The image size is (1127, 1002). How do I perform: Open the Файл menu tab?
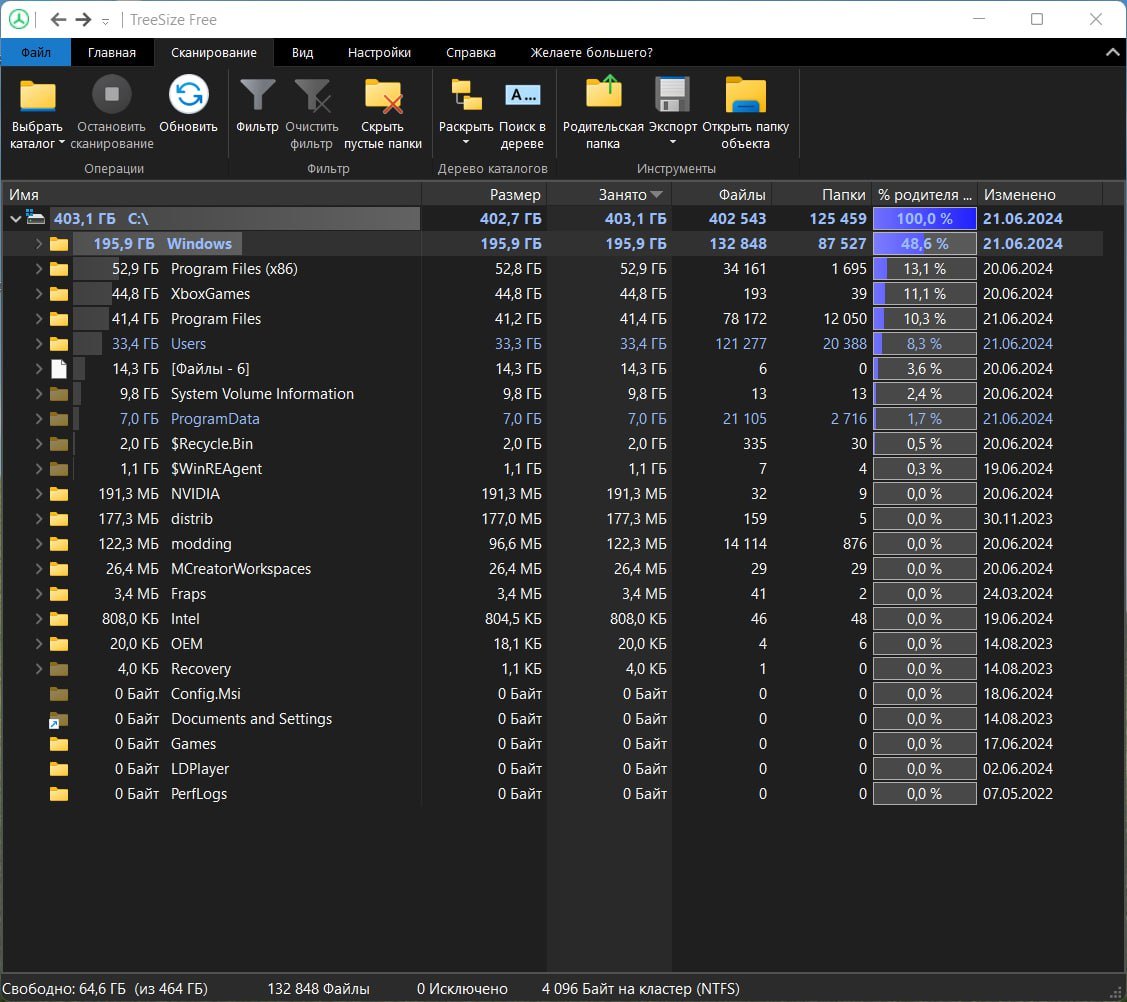[36, 52]
